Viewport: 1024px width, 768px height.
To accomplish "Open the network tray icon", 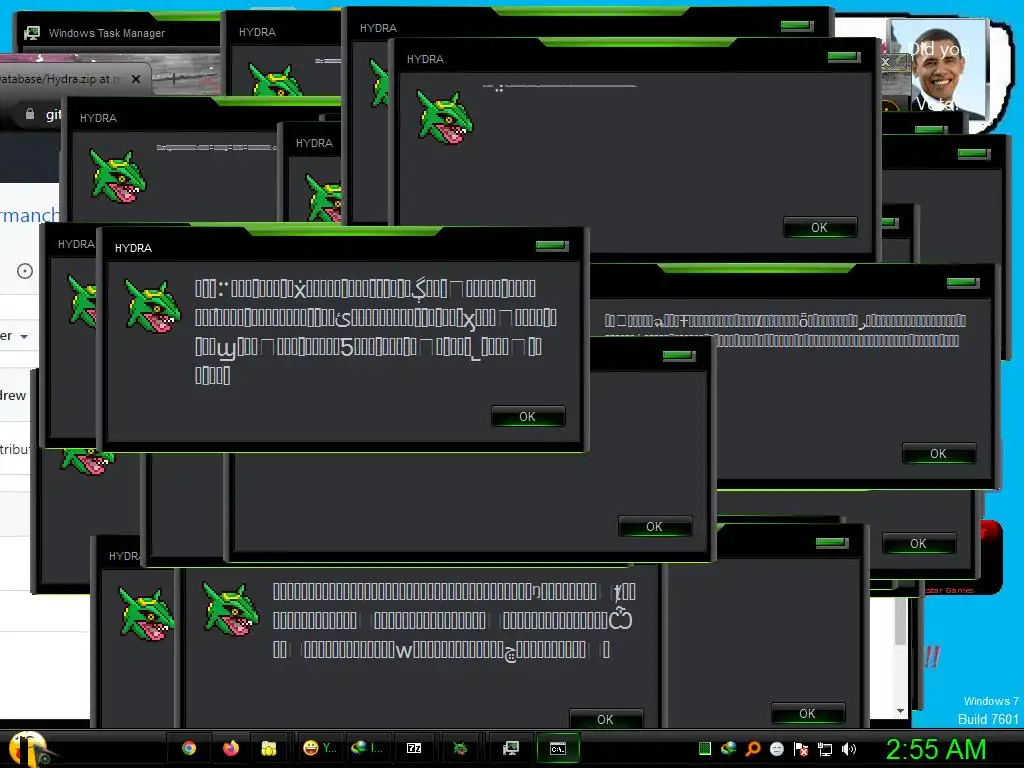I will click(x=825, y=749).
